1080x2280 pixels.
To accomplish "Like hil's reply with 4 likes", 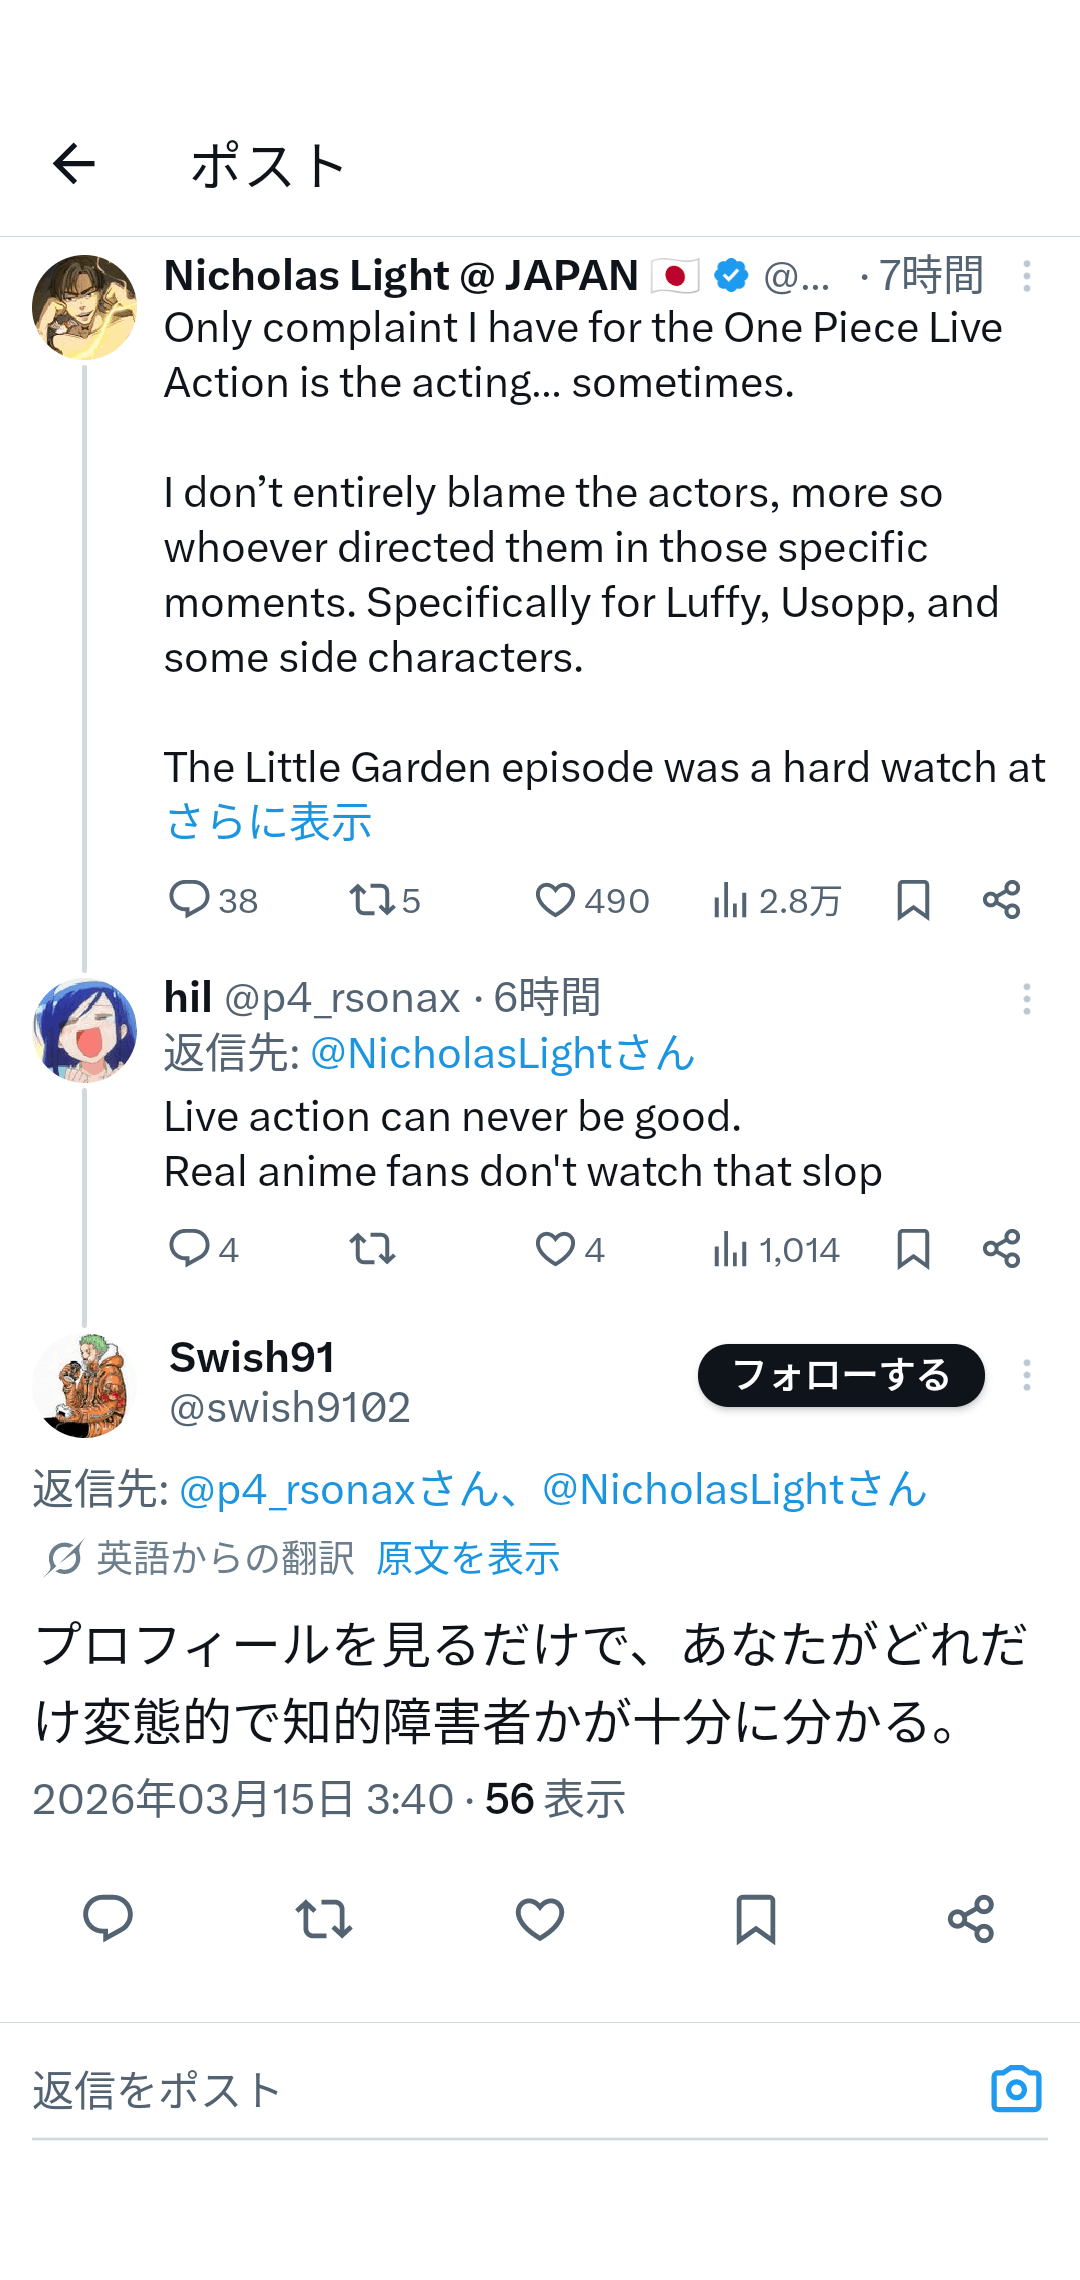I will point(556,1249).
